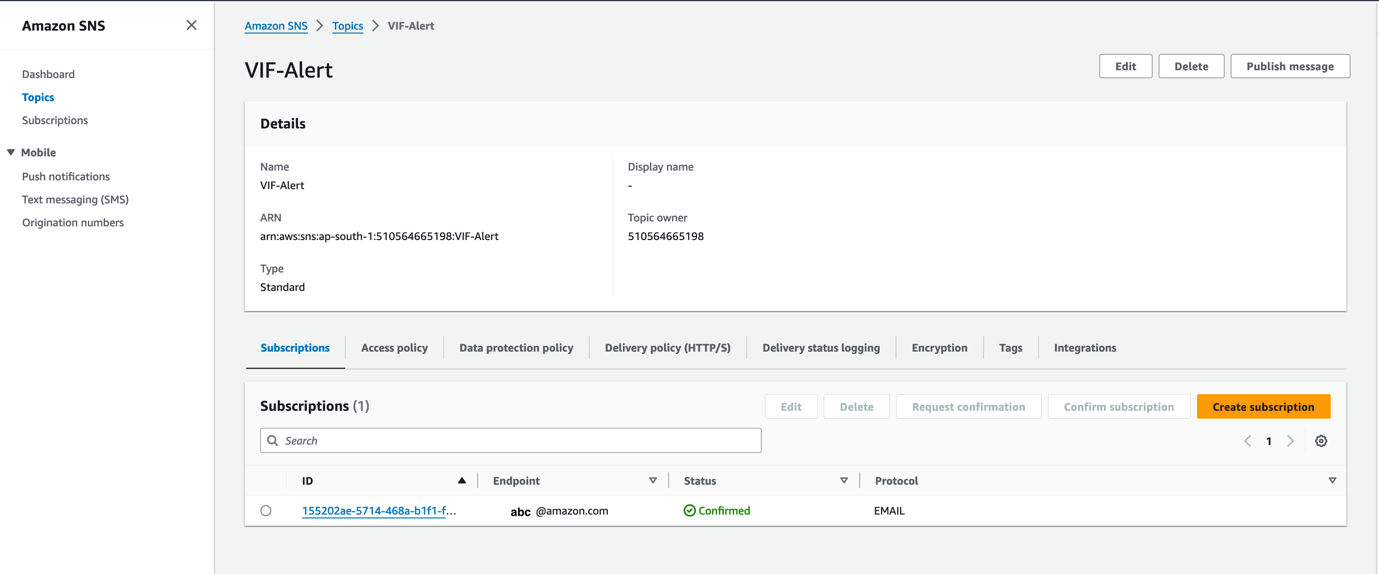This screenshot has height=574, width=1379.
Task: Click the Endpoint column header
Action: pyautogui.click(x=516, y=481)
